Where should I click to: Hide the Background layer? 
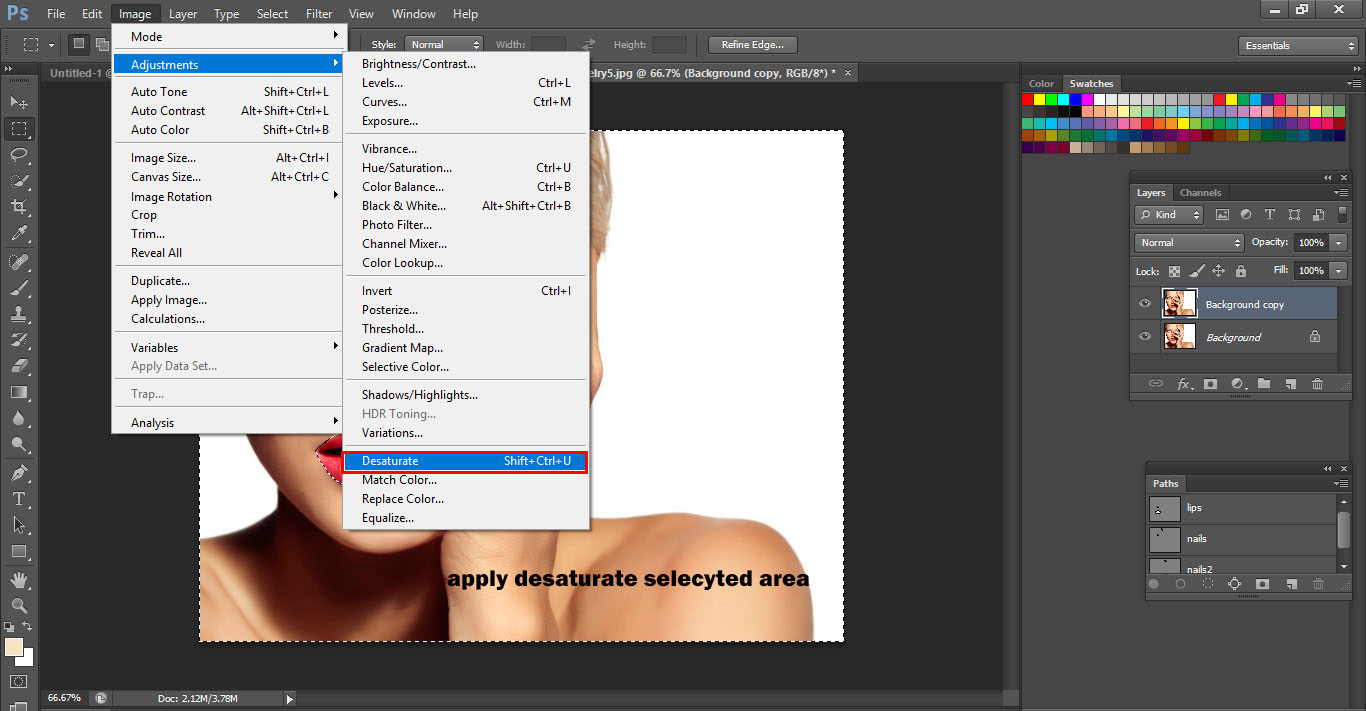[1145, 336]
